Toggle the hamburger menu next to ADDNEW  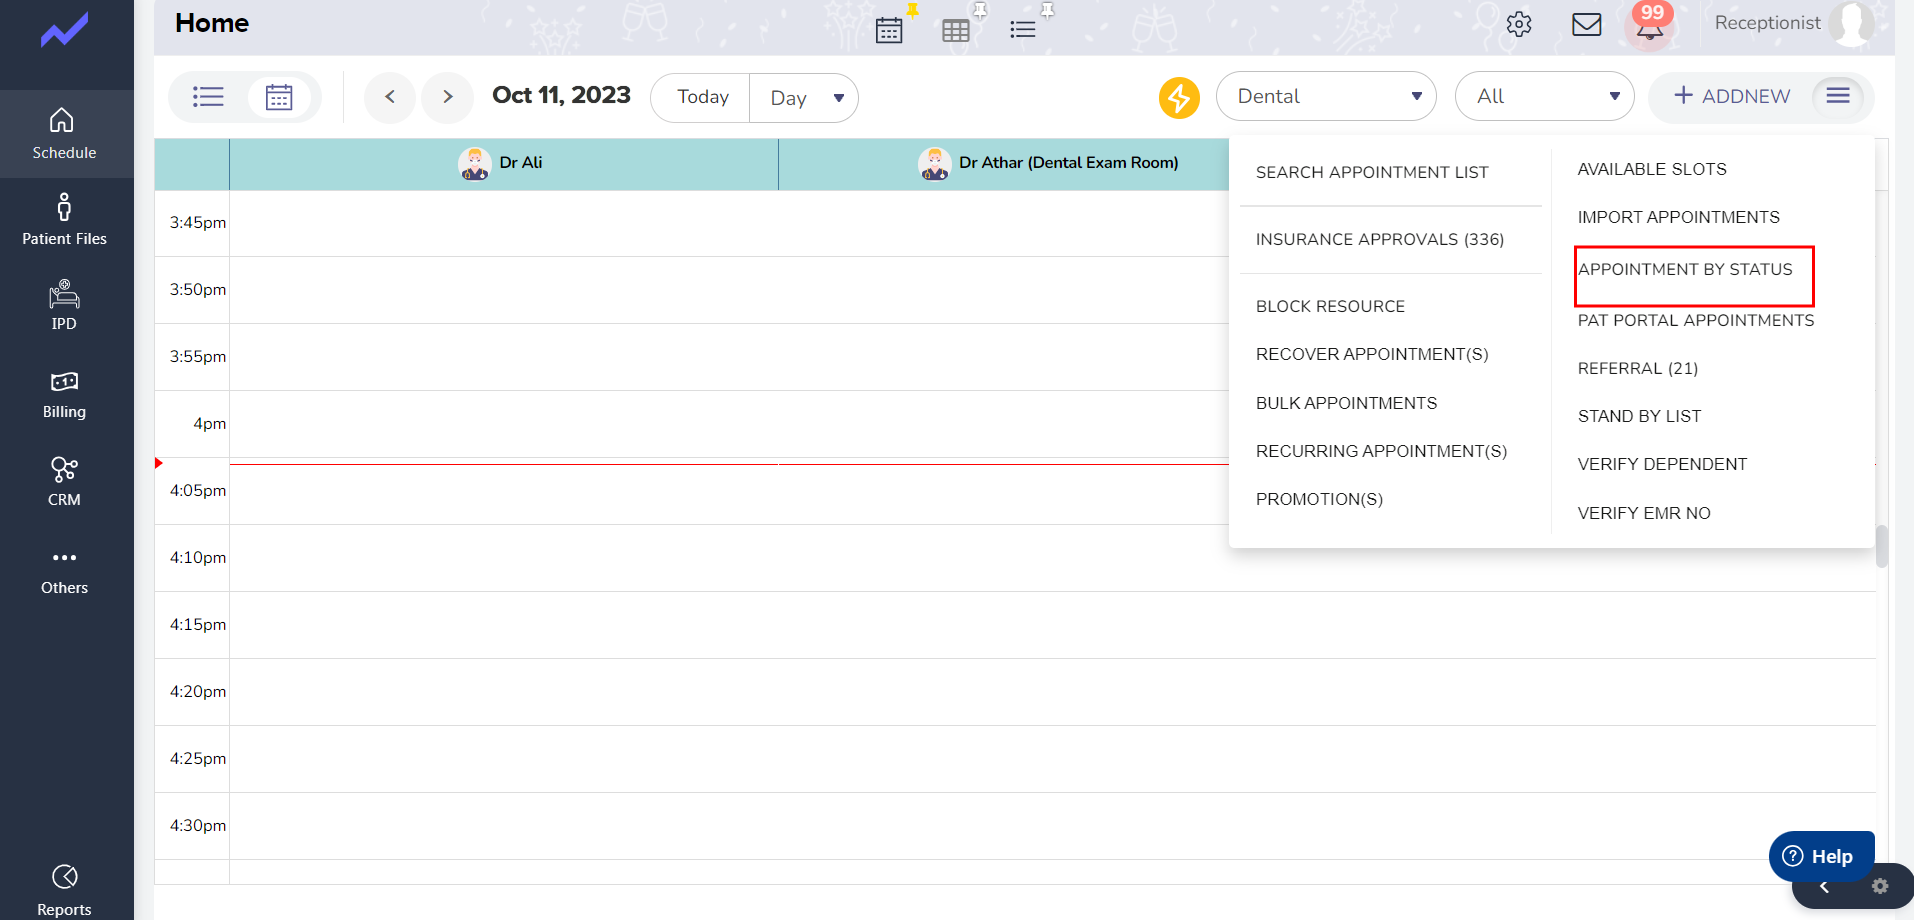click(x=1838, y=96)
